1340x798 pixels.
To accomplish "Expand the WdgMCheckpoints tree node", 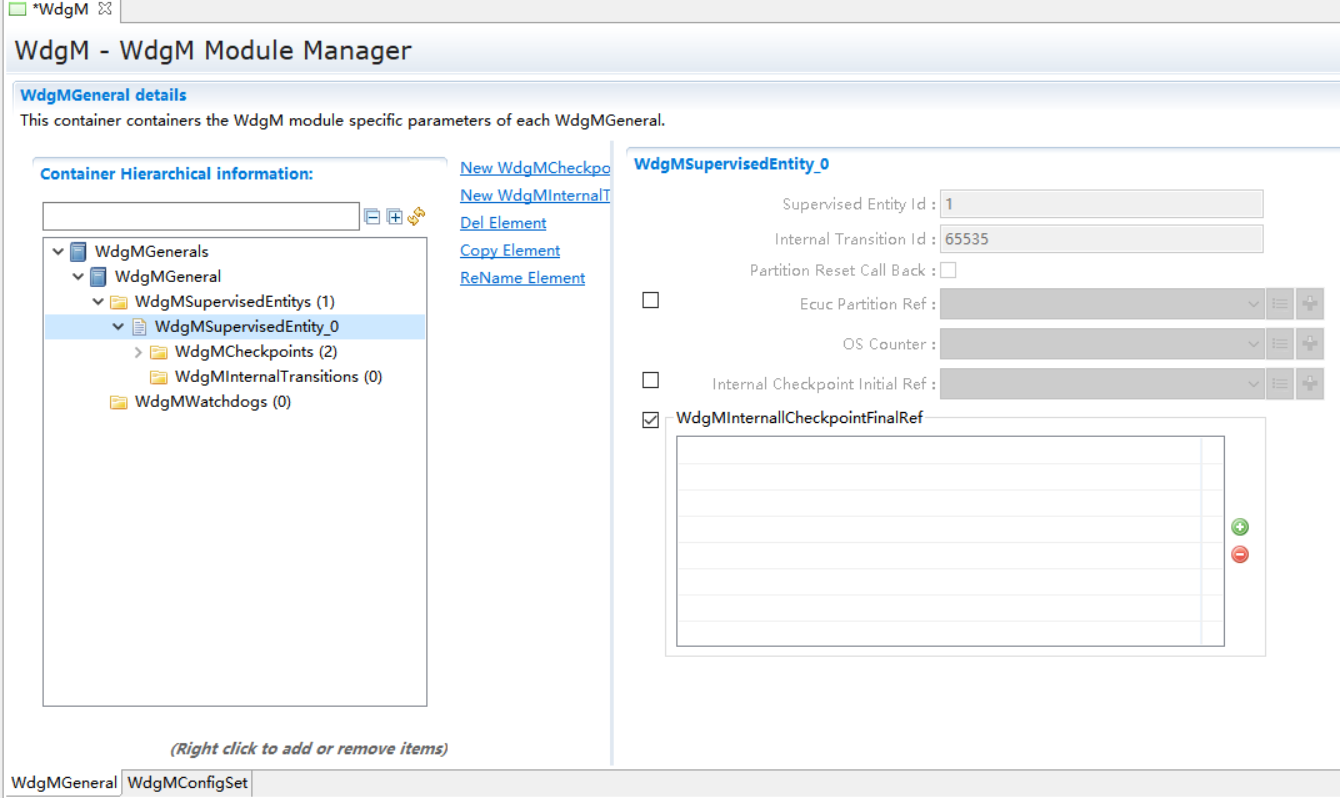I will click(138, 352).
